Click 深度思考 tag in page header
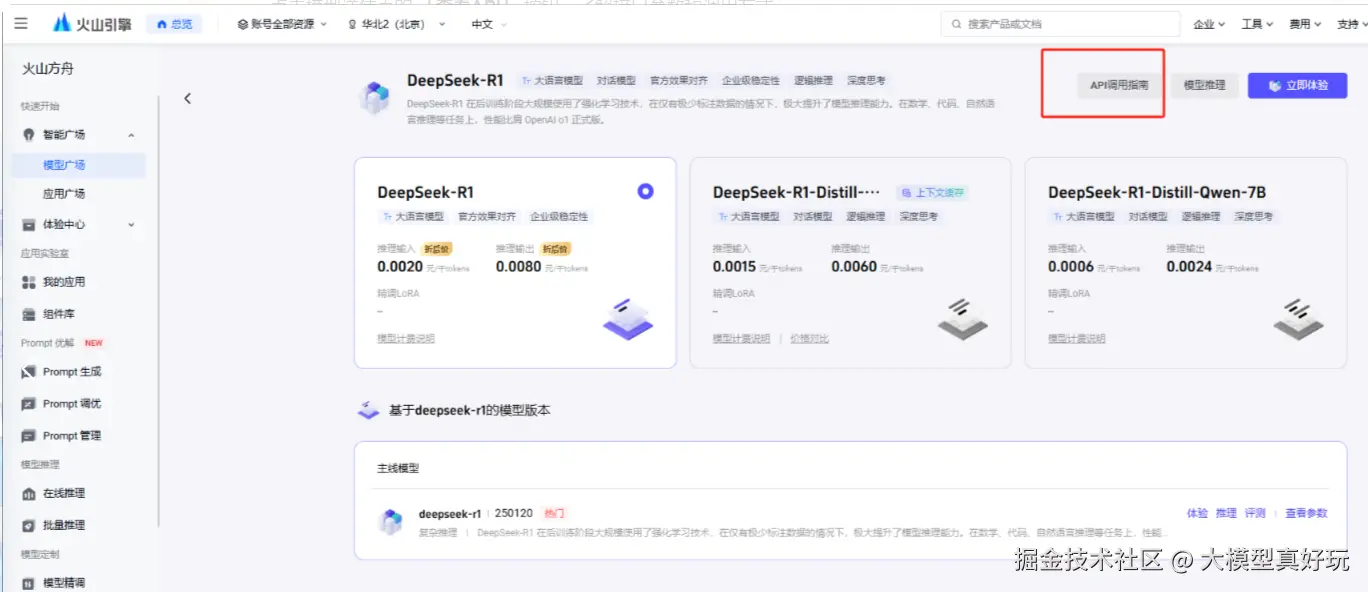This screenshot has height=592, width=1368. pos(866,81)
